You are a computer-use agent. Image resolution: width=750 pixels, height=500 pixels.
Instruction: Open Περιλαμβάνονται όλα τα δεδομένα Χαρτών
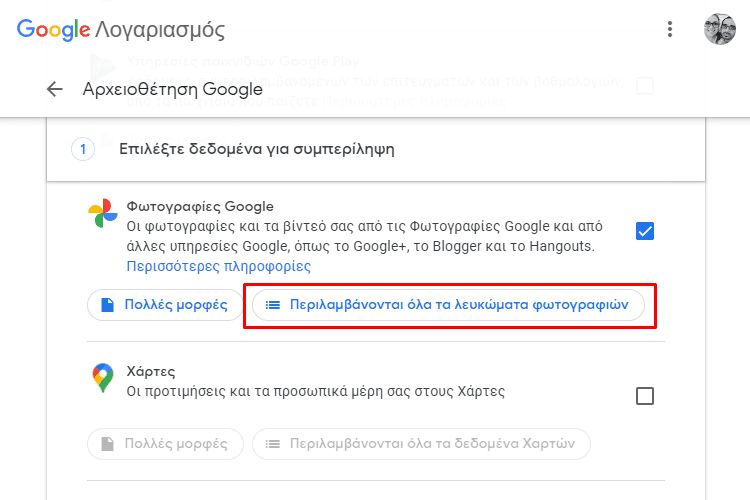(x=421, y=444)
